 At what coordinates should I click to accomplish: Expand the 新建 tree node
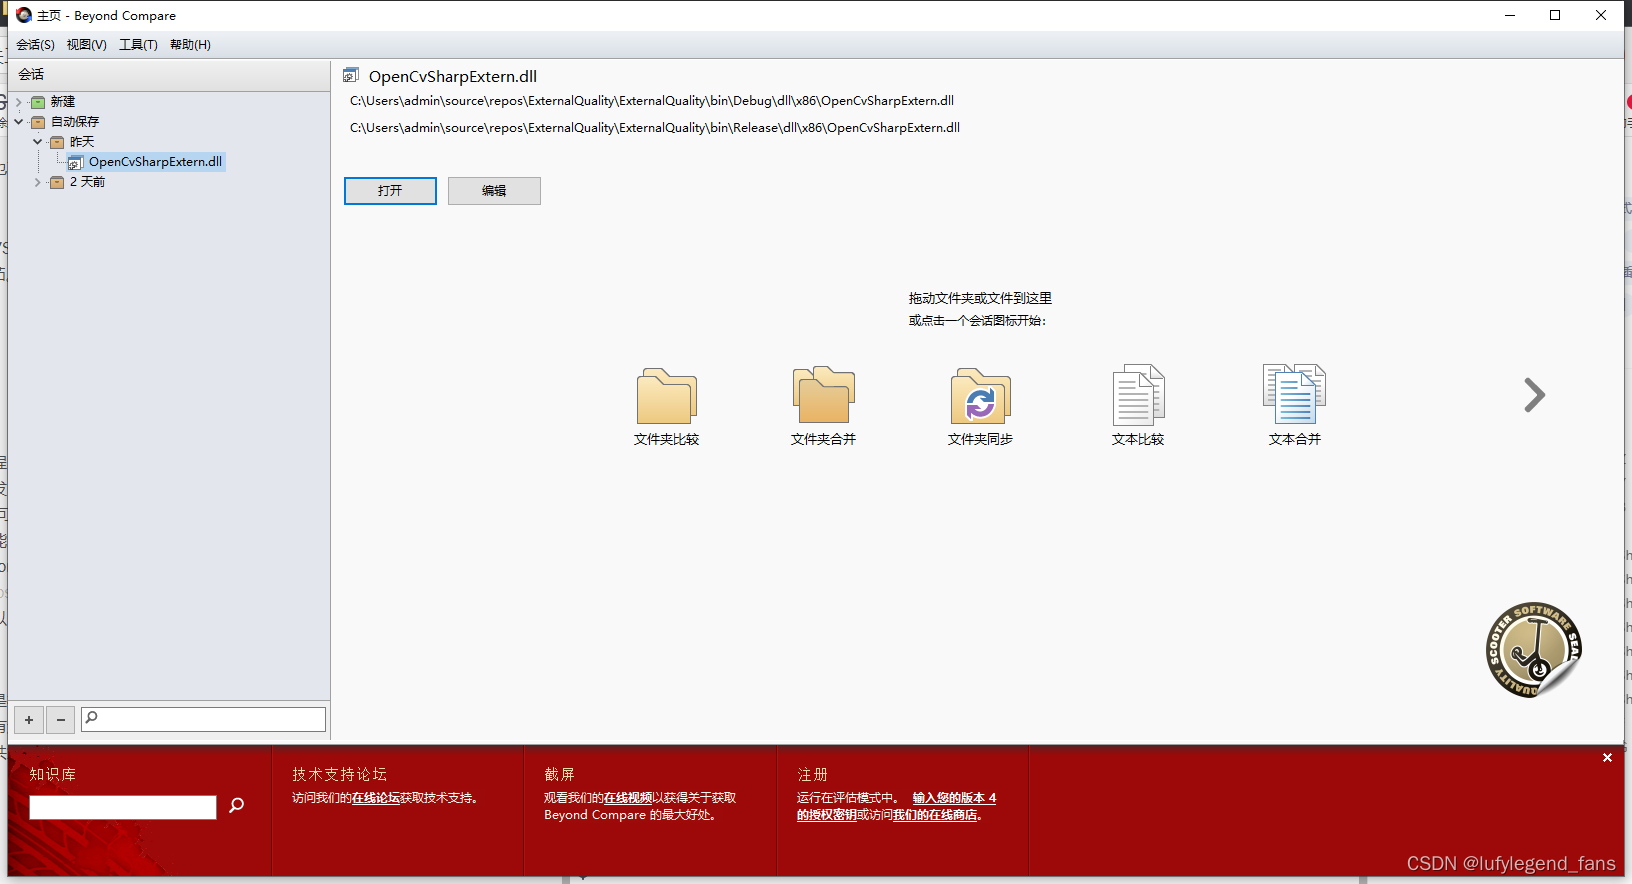click(18, 102)
